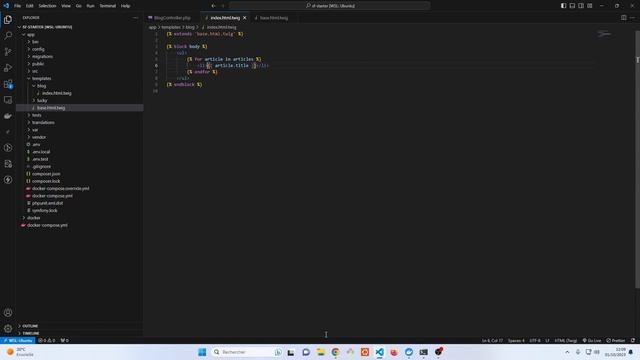Toggle primary side bar layout icon
This screenshot has height=360, width=640.
click(x=563, y=6)
